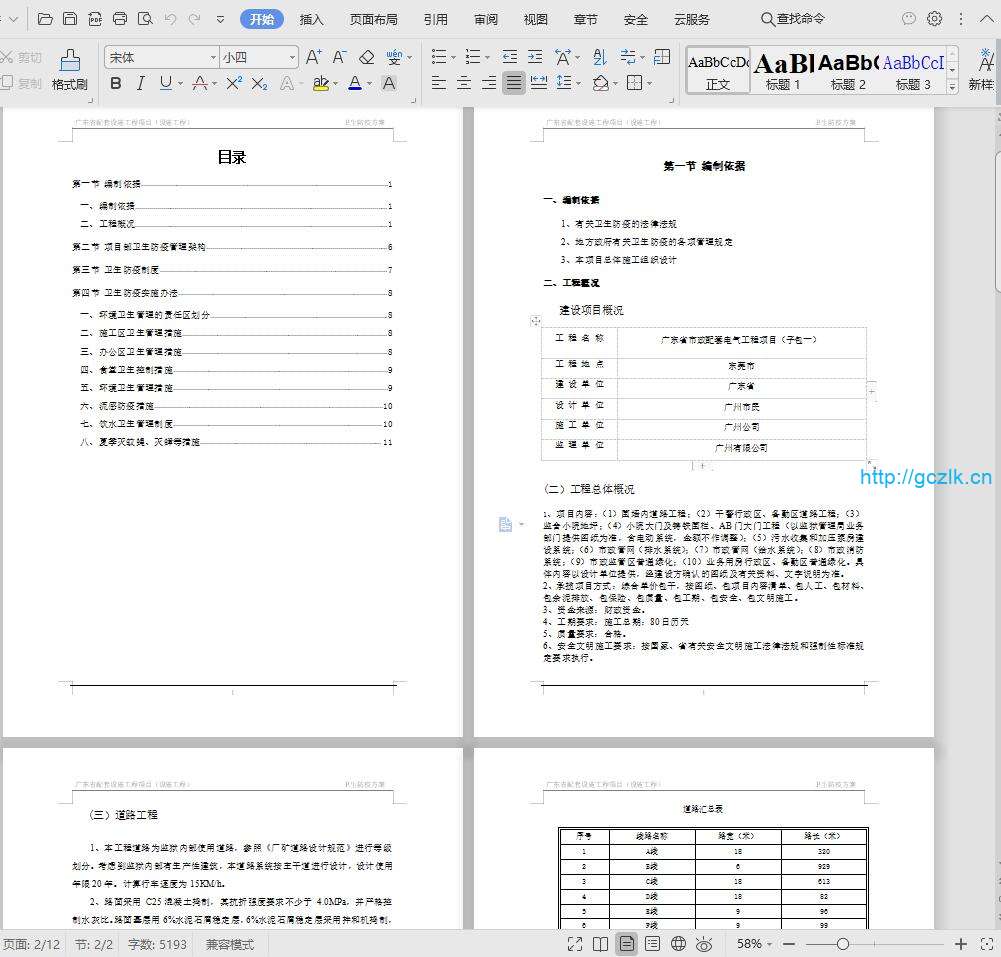
Task: Enter full screen view from status bar
Action: [575, 944]
